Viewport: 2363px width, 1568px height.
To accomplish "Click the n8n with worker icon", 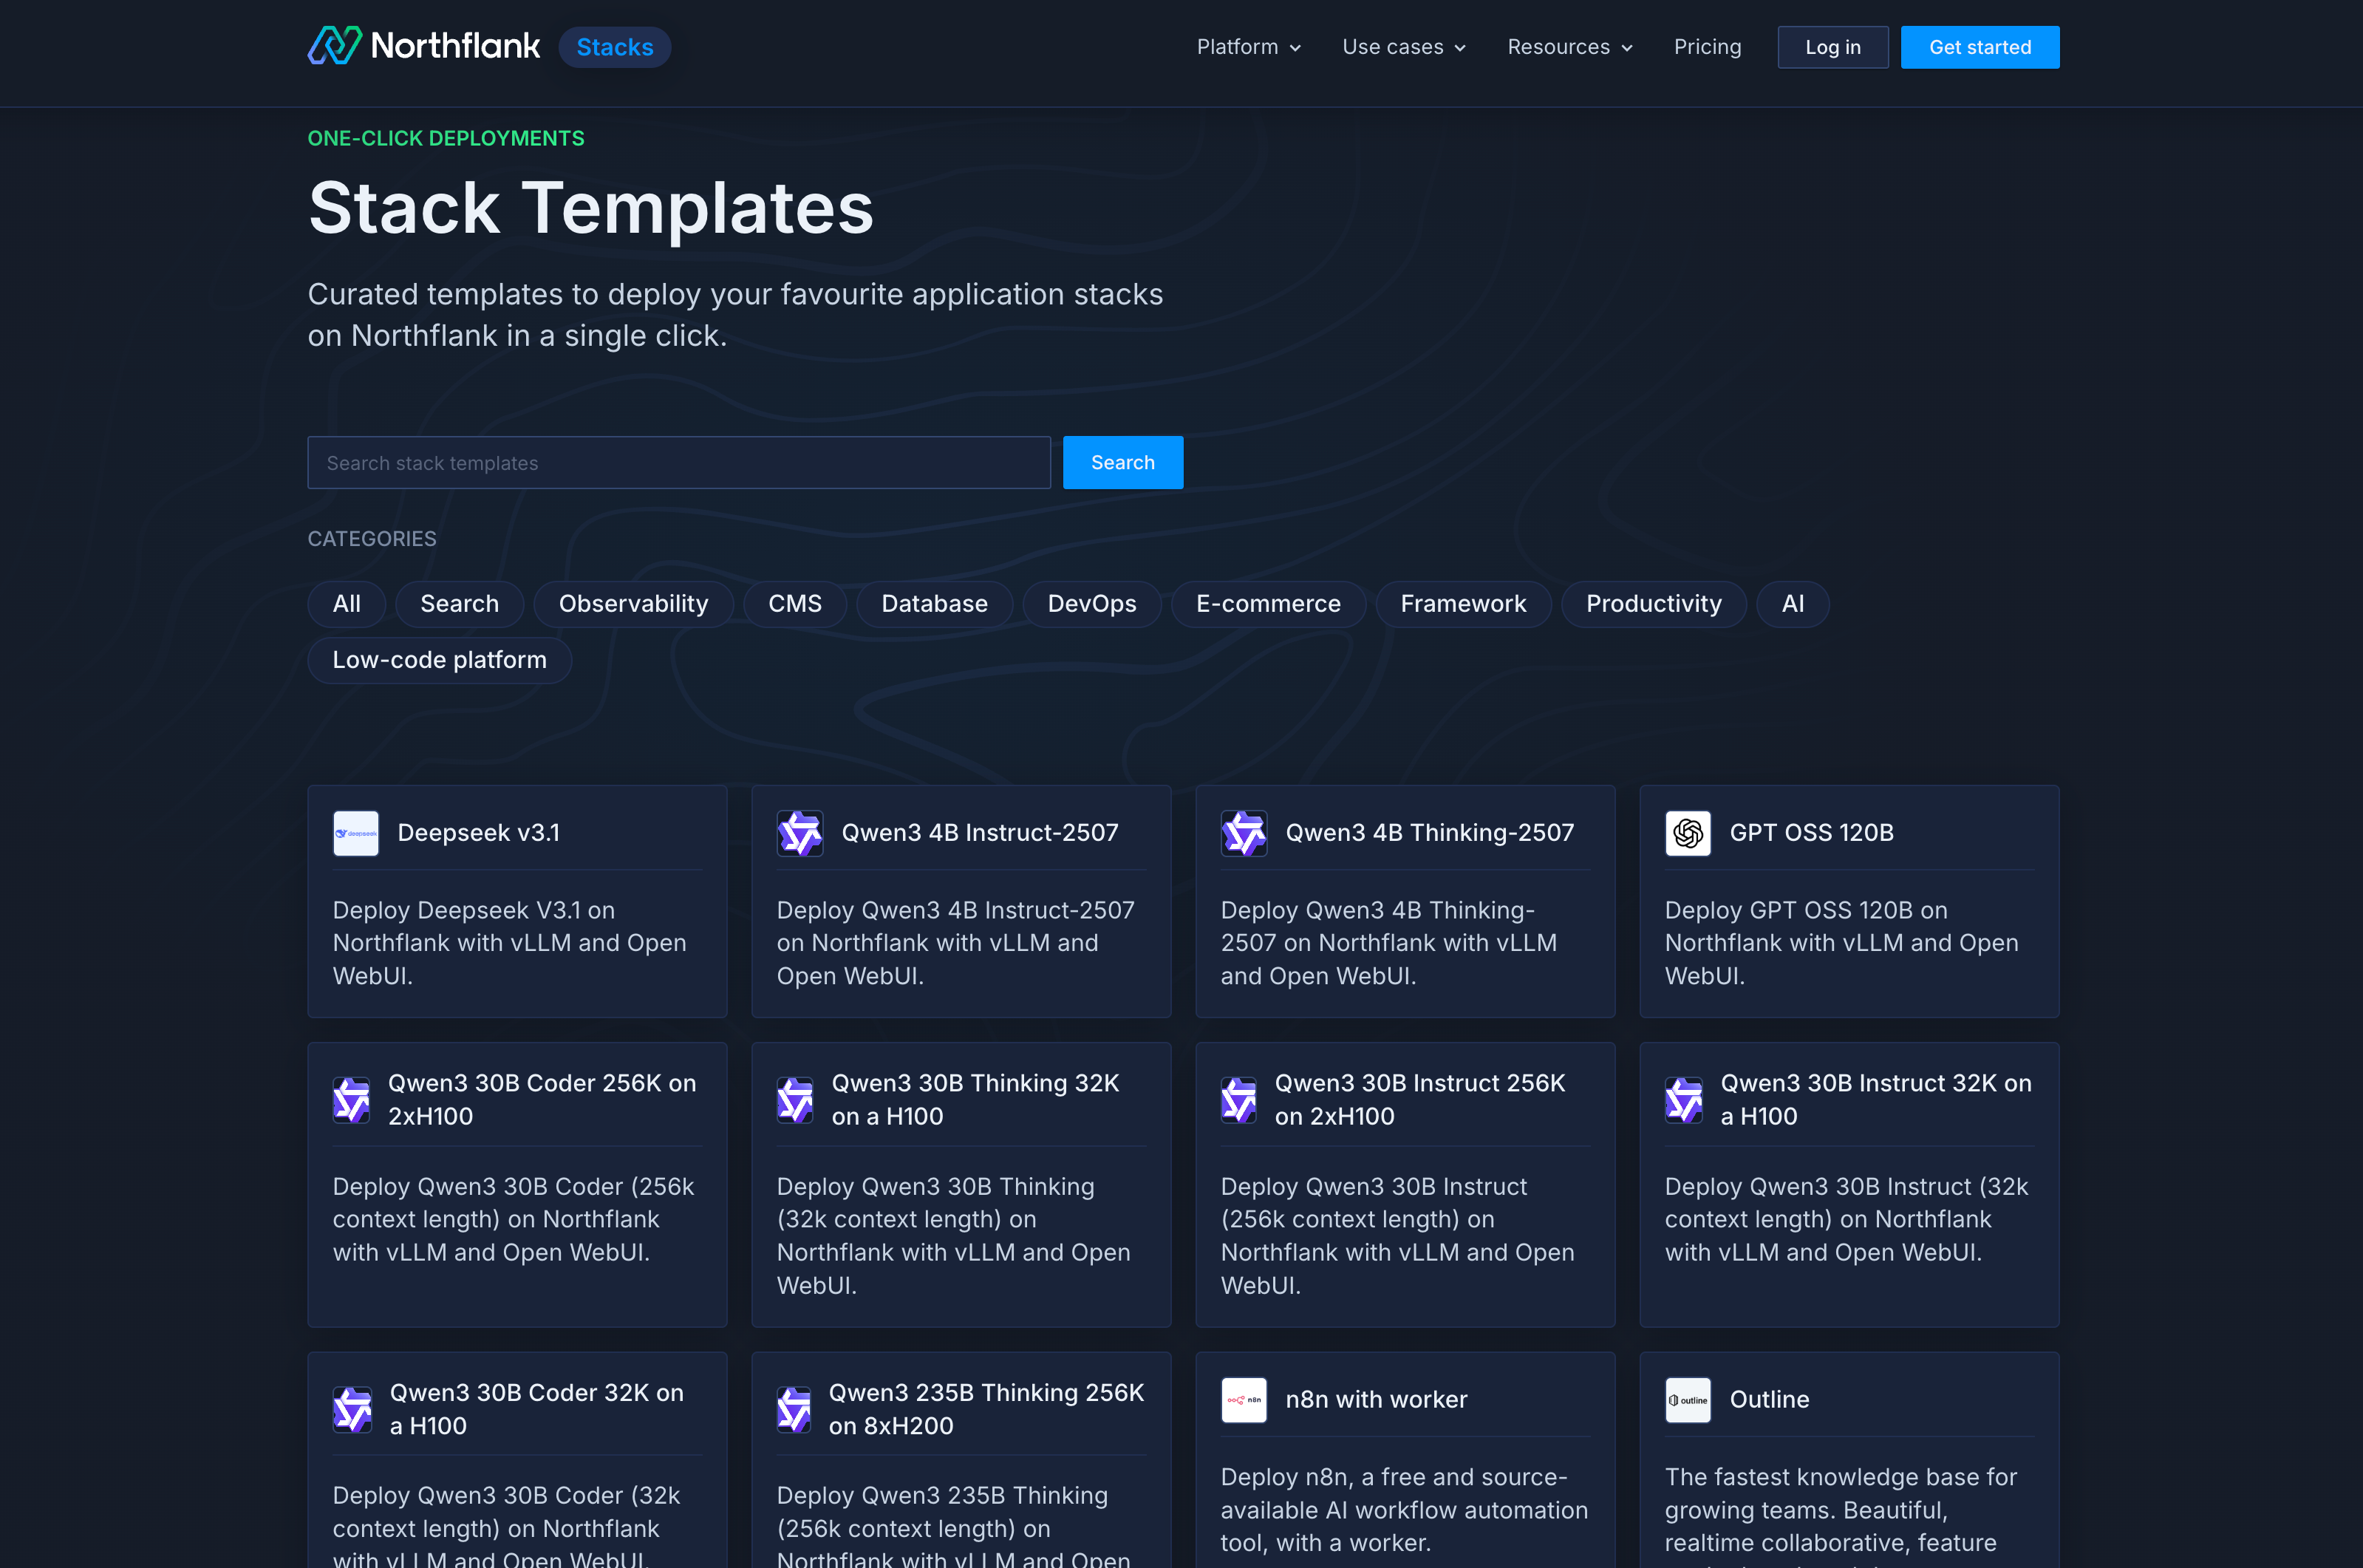I will [1244, 1400].
